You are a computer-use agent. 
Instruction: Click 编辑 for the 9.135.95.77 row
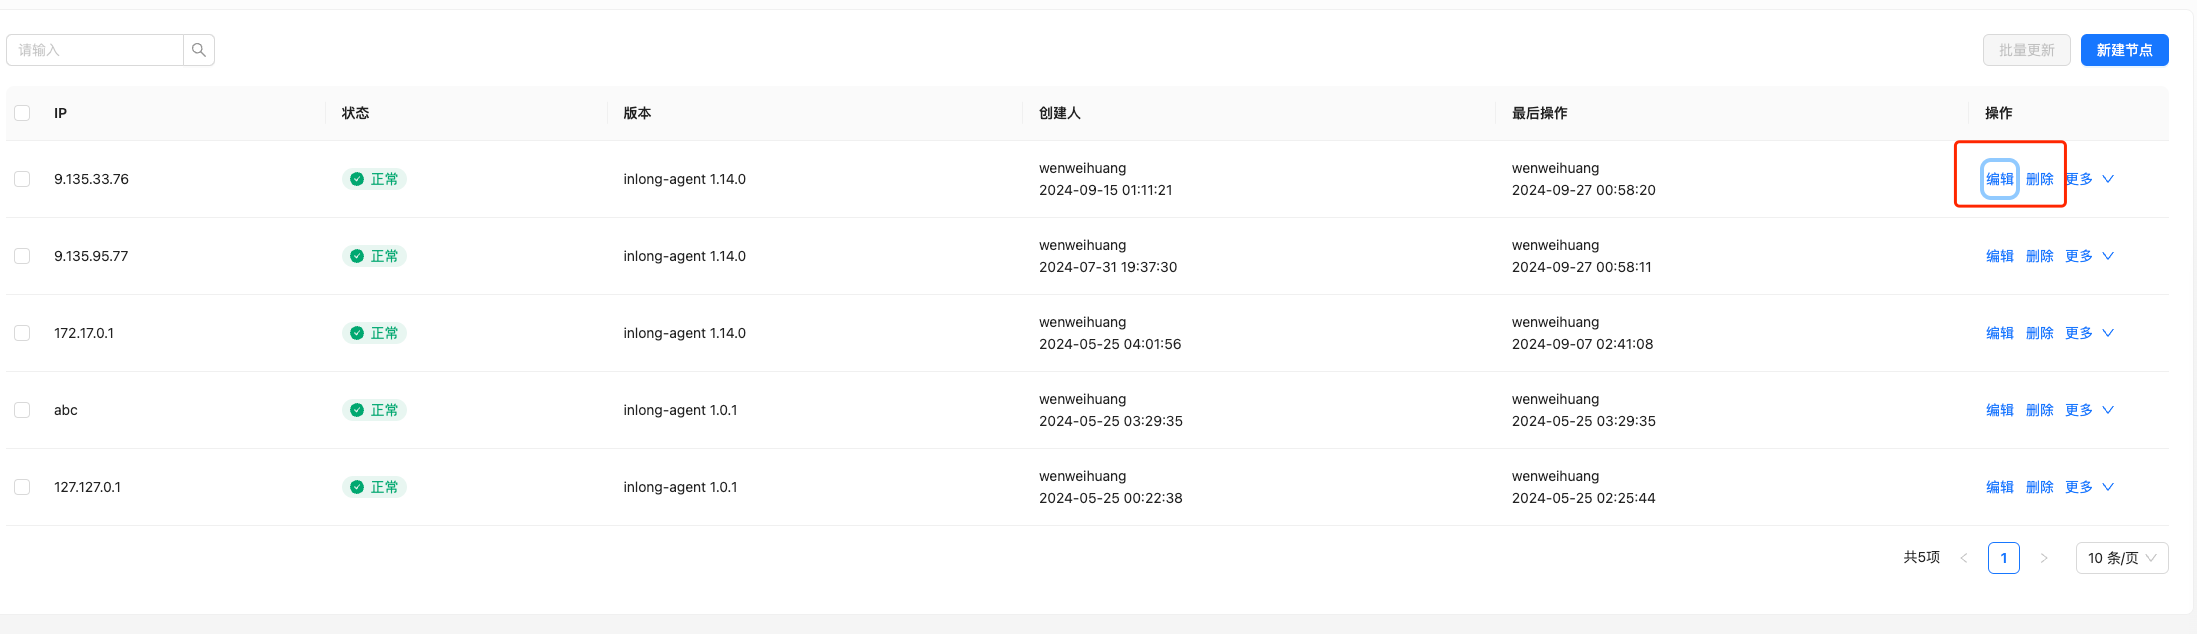point(2000,256)
